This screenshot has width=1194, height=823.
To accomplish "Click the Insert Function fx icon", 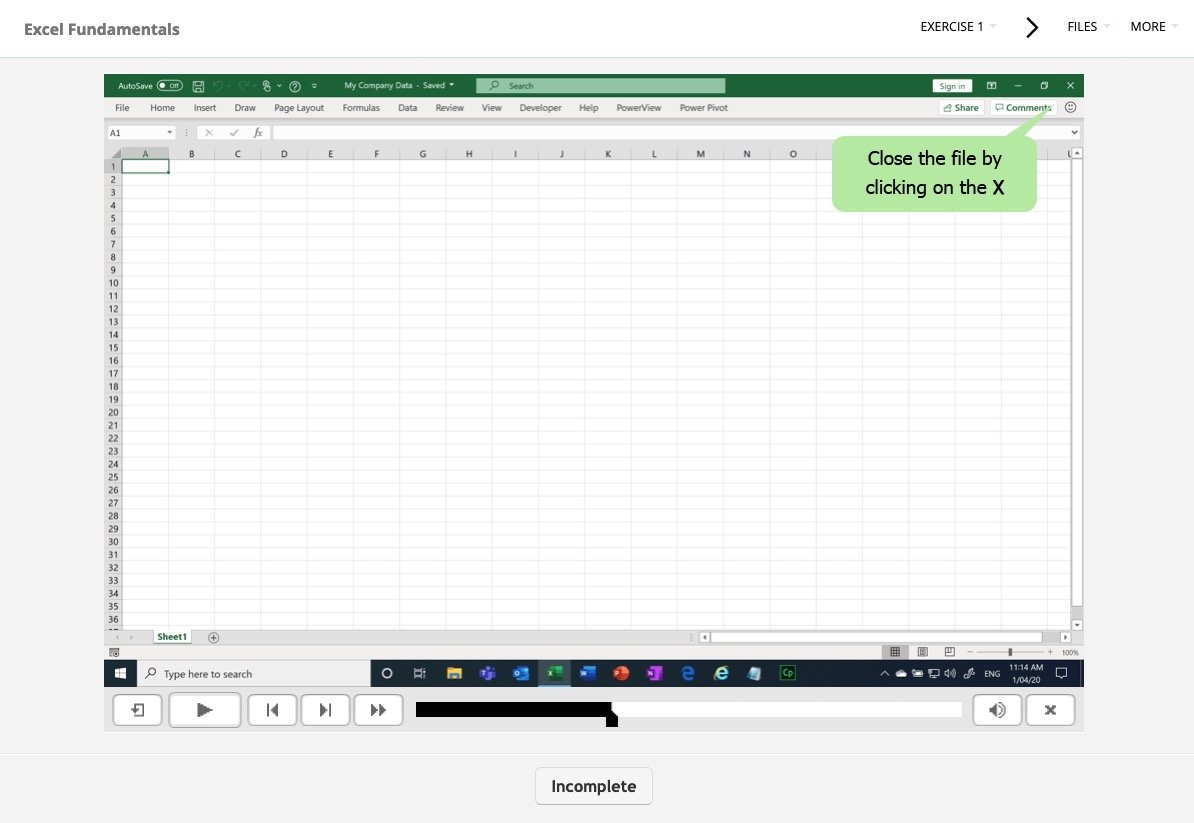I will (258, 132).
